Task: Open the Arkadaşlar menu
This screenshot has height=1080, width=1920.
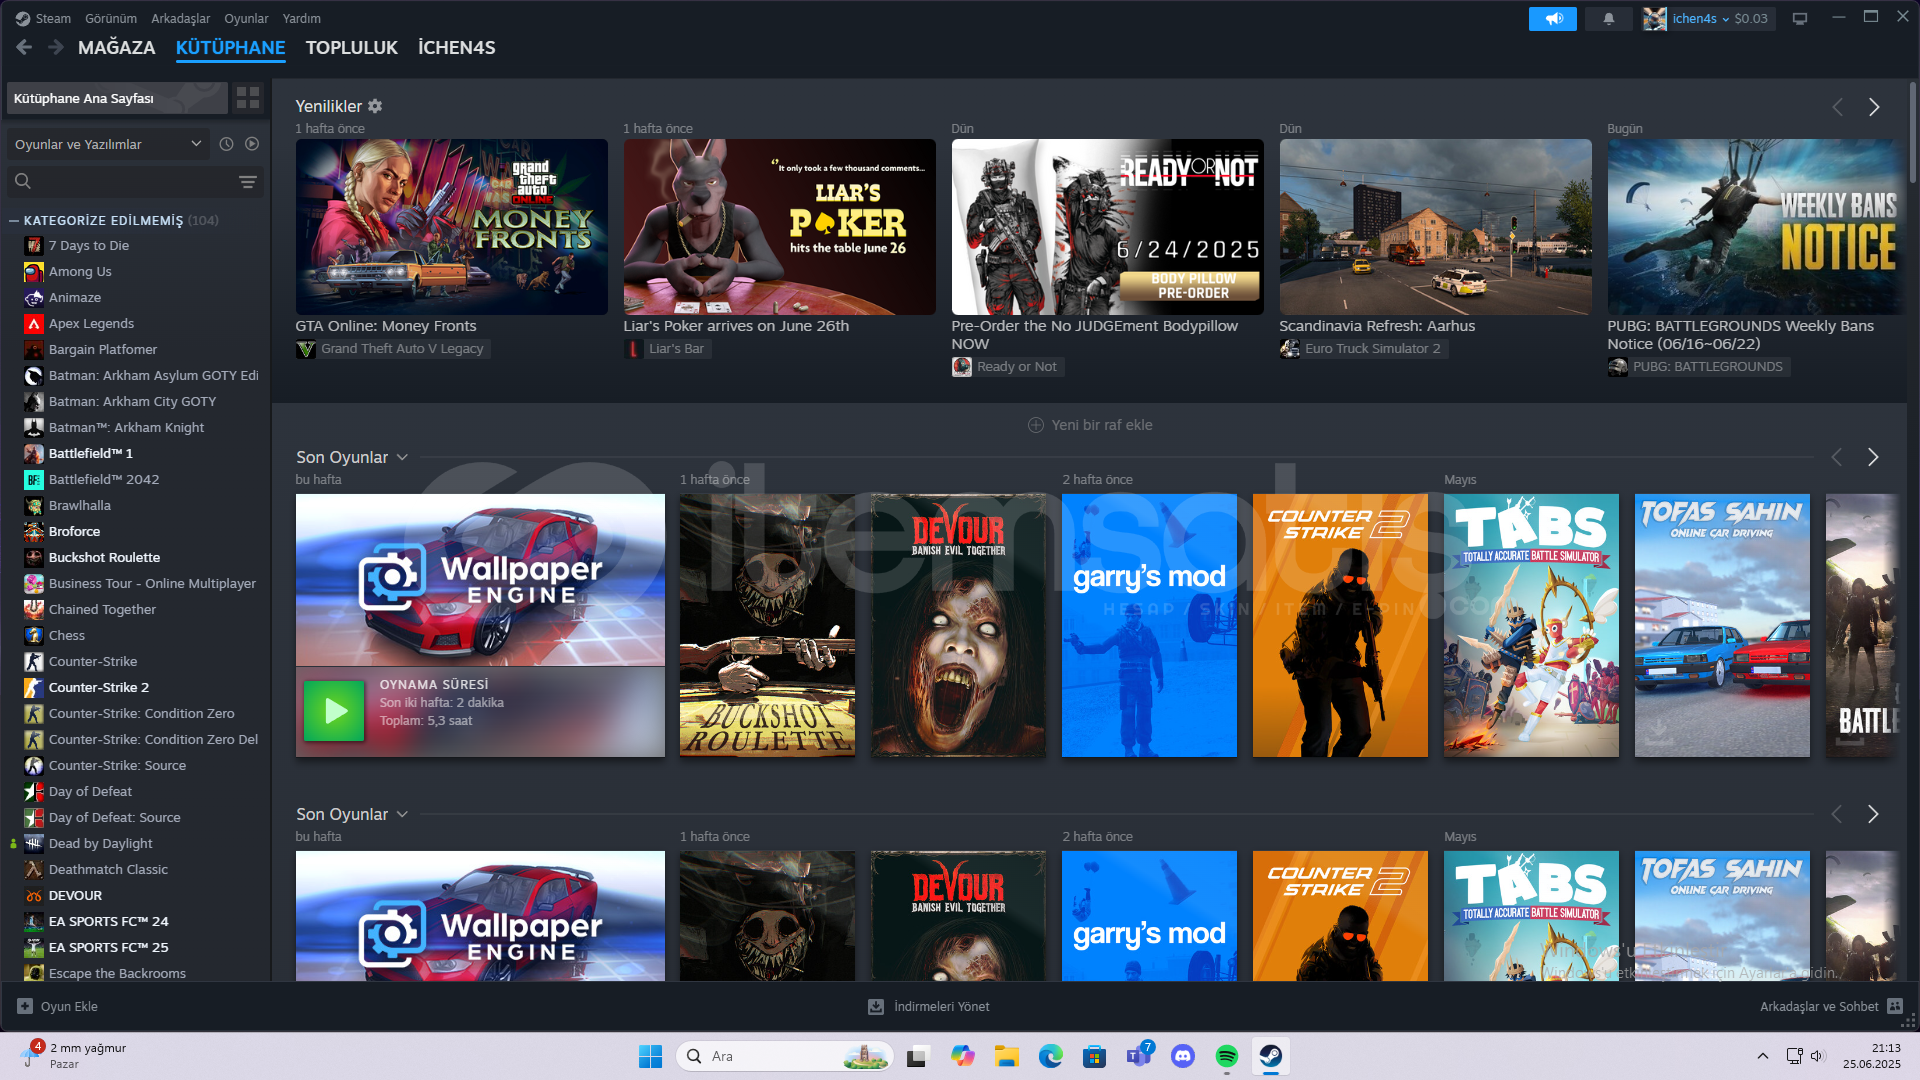Action: pyautogui.click(x=180, y=18)
